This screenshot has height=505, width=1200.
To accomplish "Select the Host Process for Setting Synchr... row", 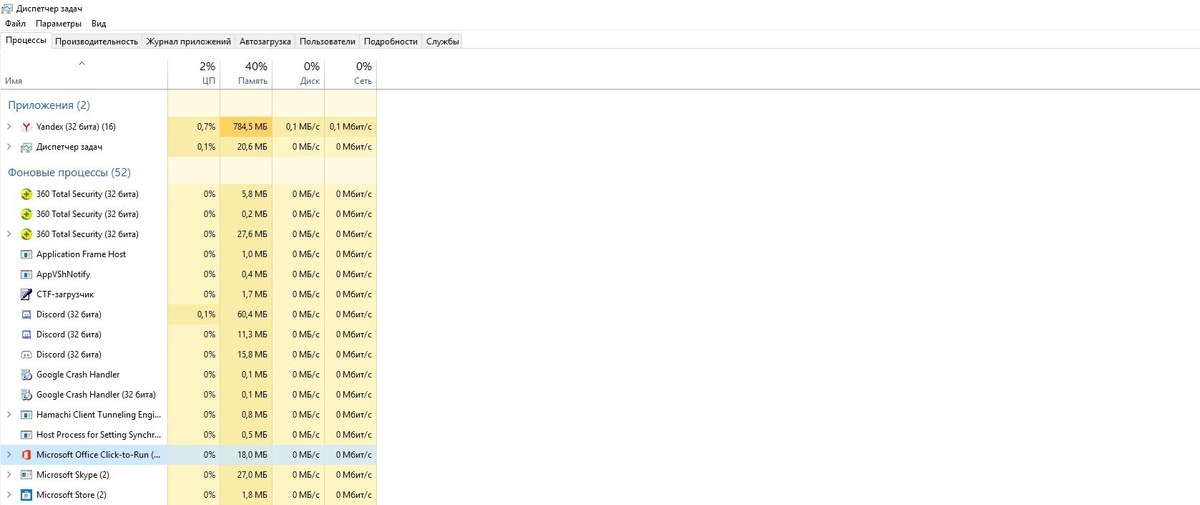I will coord(188,434).
